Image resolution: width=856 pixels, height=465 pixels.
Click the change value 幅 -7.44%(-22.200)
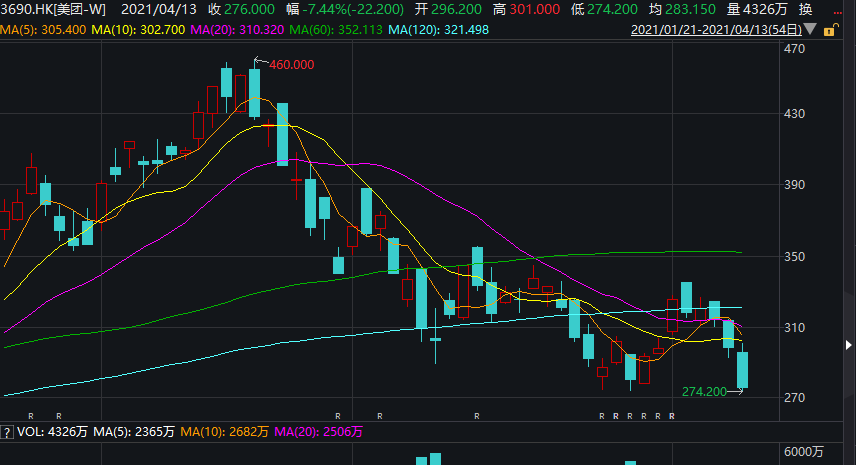(344, 9)
